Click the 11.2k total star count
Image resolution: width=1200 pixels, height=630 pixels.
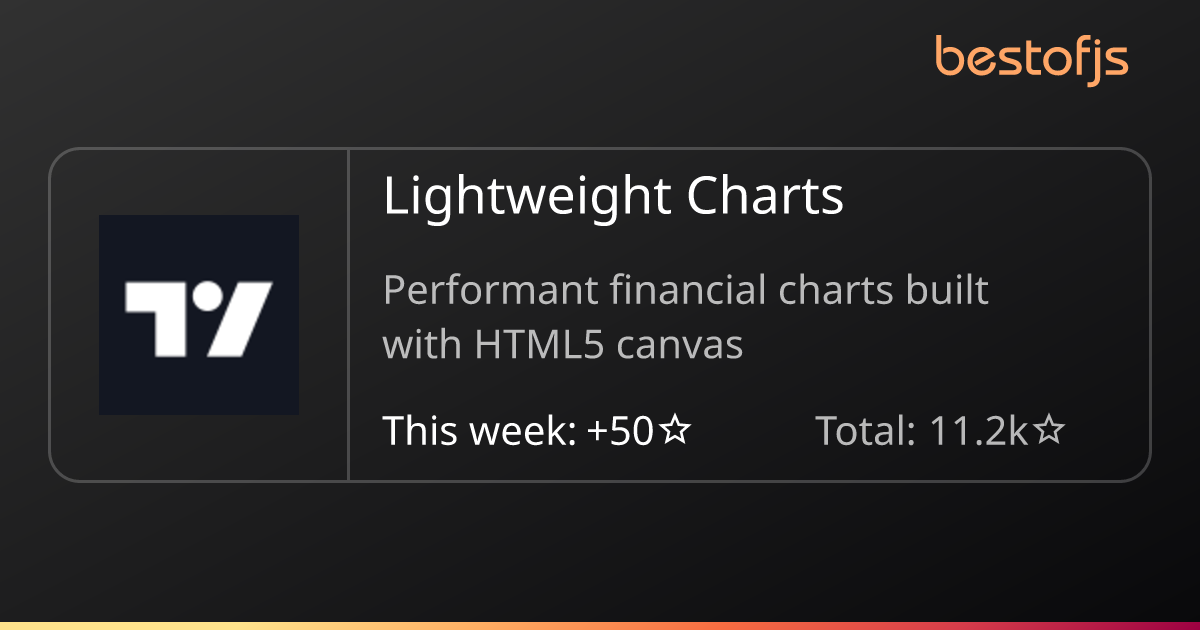click(x=979, y=431)
